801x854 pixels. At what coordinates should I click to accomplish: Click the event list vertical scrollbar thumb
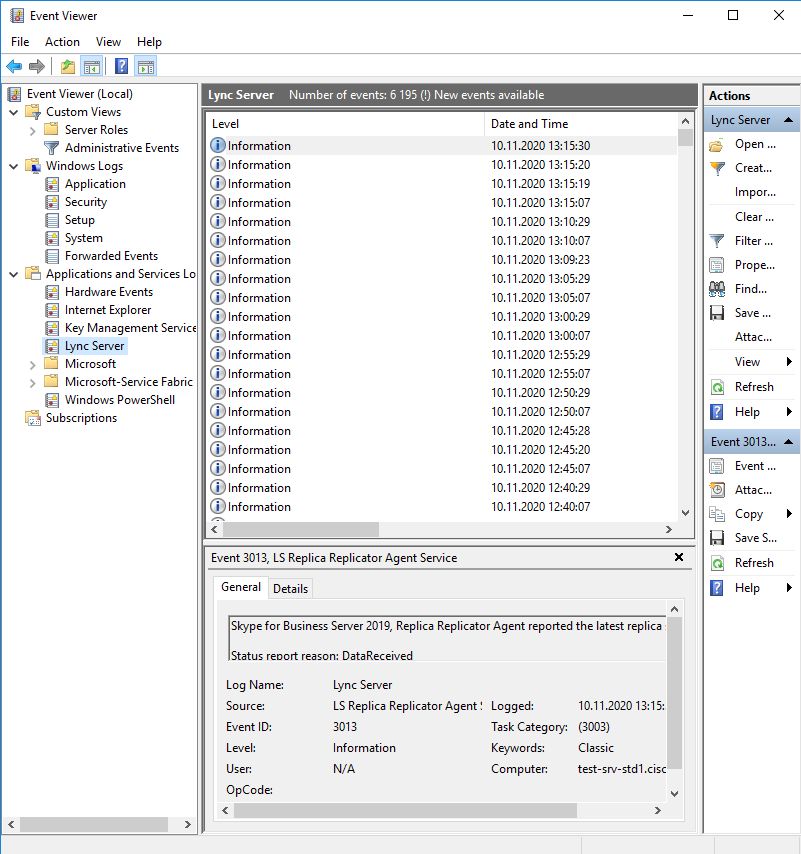tap(686, 138)
